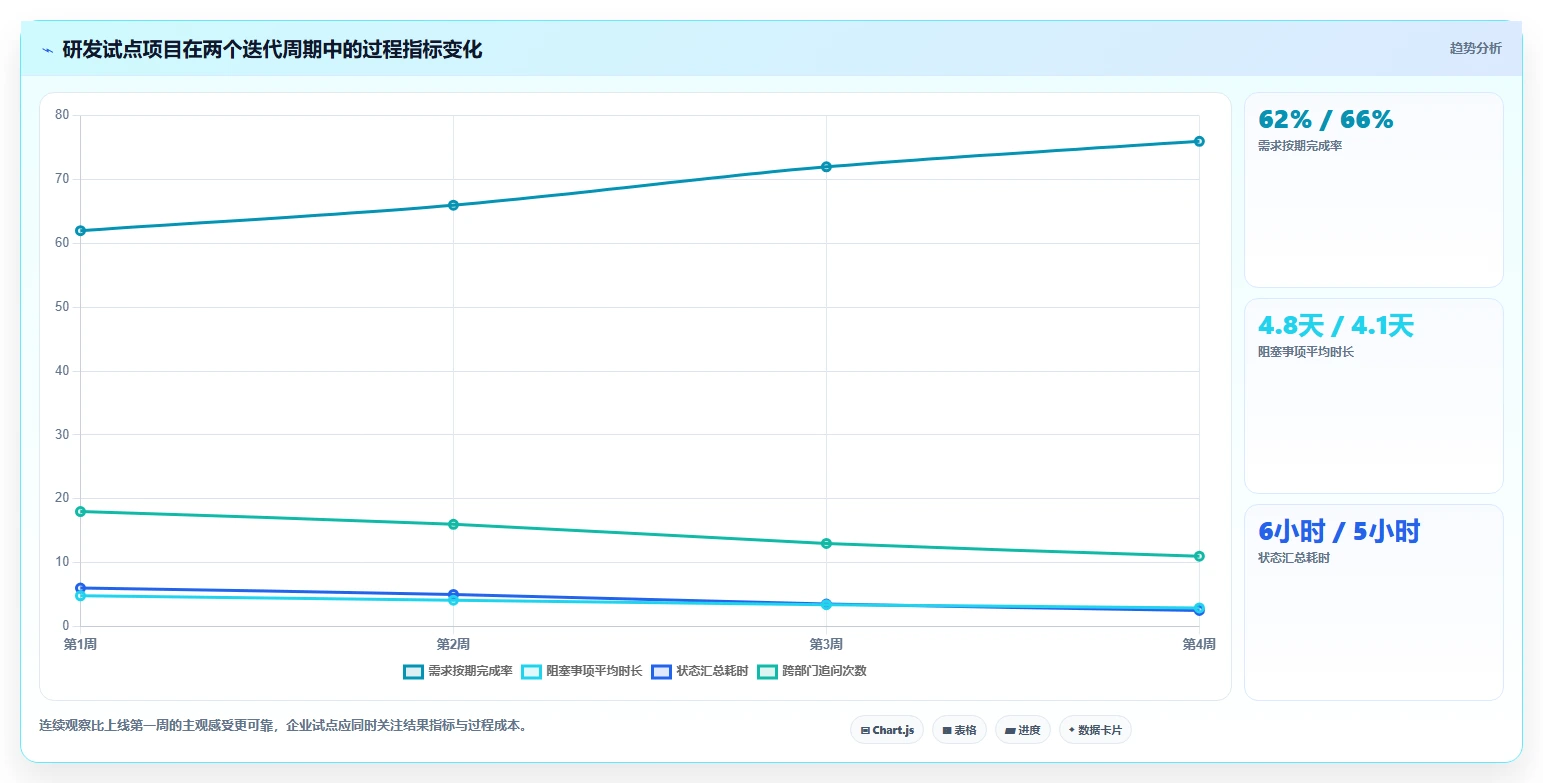The width and height of the screenshot is (1543, 783).
Task: Select the 需求按期完成率 point at 第2周
Action: 453,205
